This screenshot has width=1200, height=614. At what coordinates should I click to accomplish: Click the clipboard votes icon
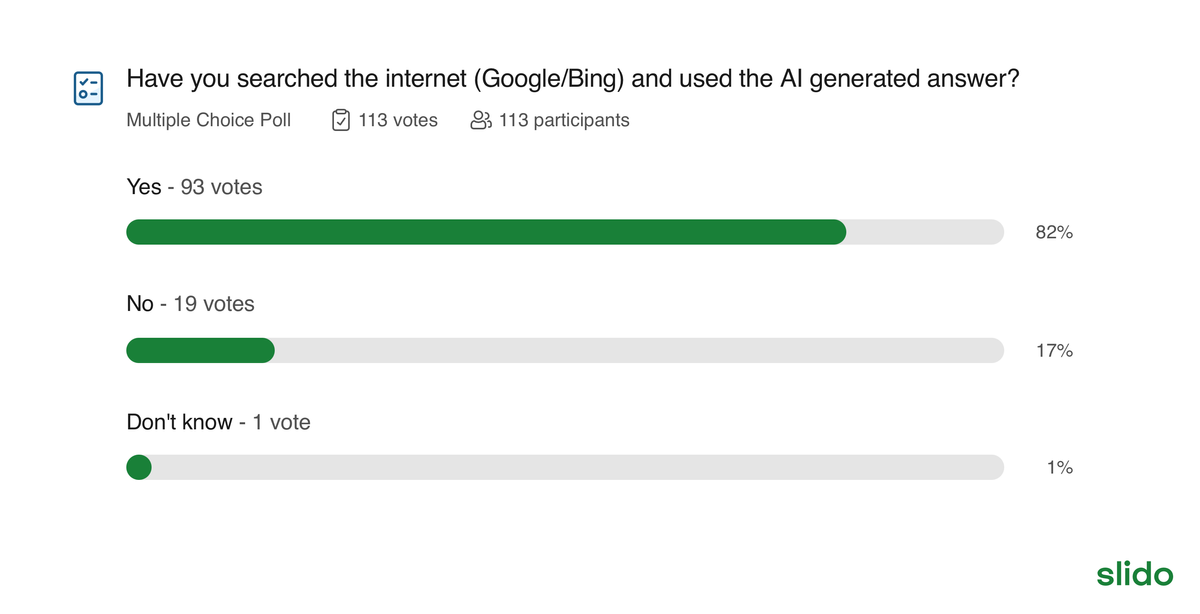pos(340,120)
